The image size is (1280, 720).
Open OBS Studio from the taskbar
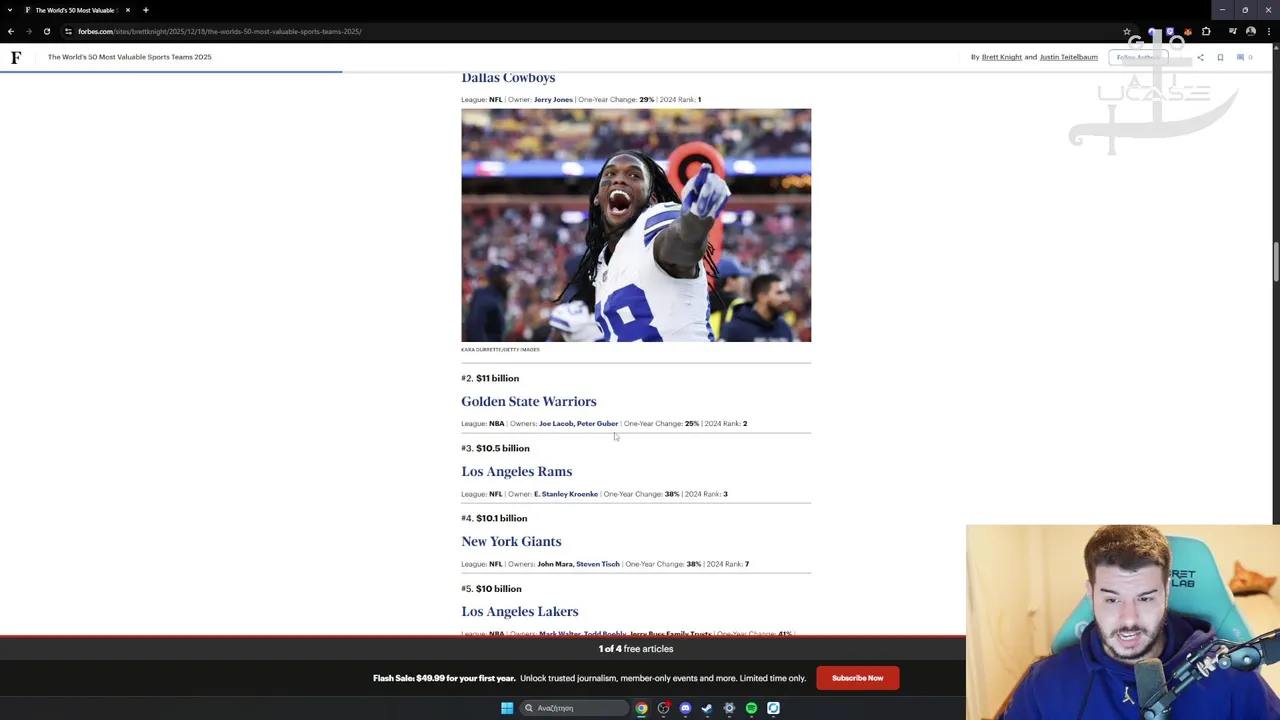663,708
